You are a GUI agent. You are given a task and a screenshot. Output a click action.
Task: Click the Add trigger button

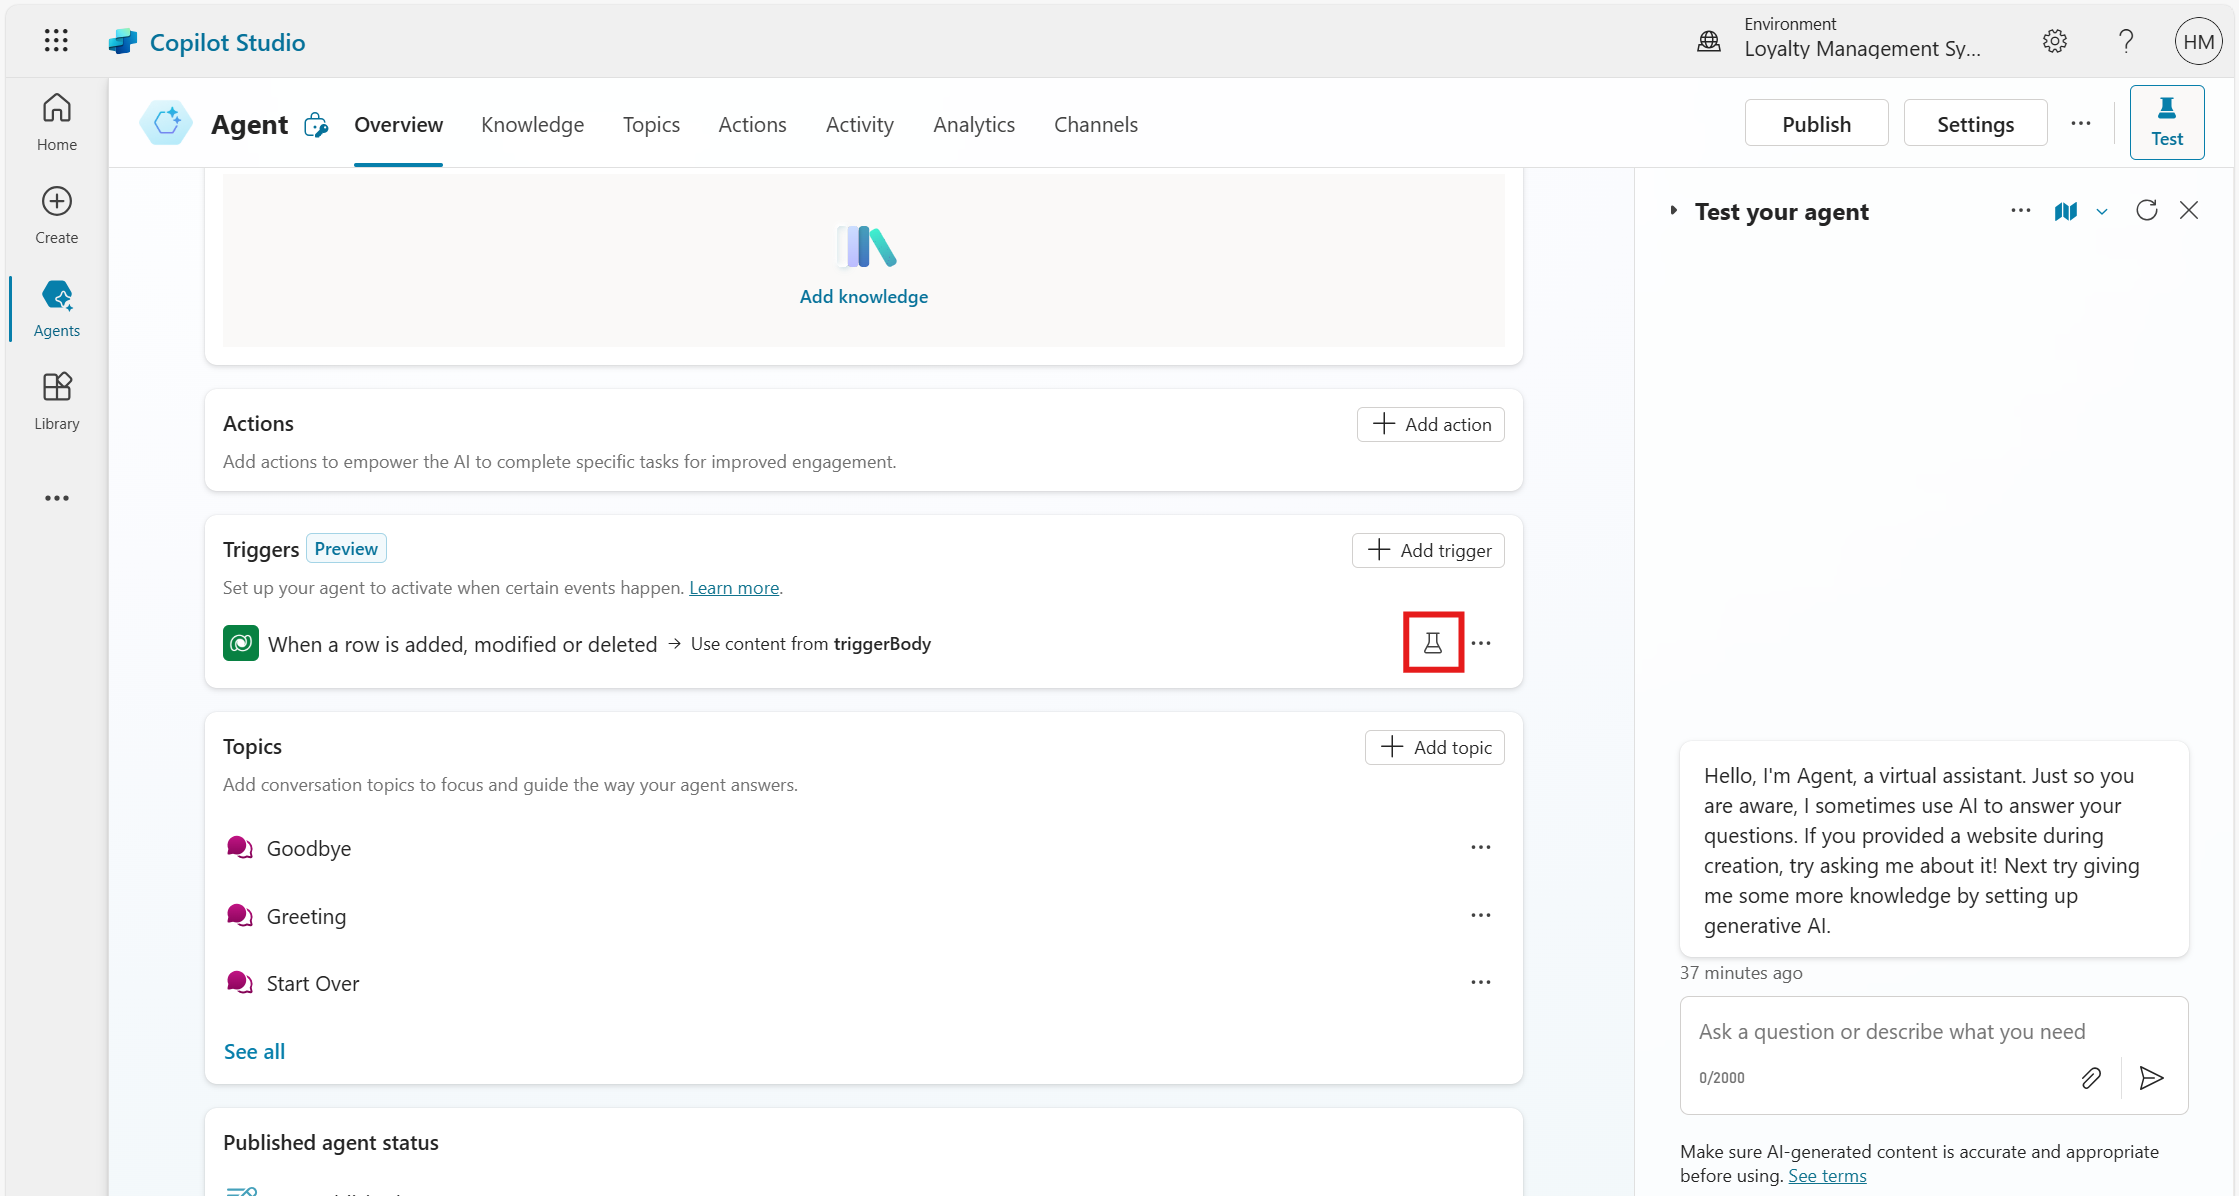coord(1427,550)
